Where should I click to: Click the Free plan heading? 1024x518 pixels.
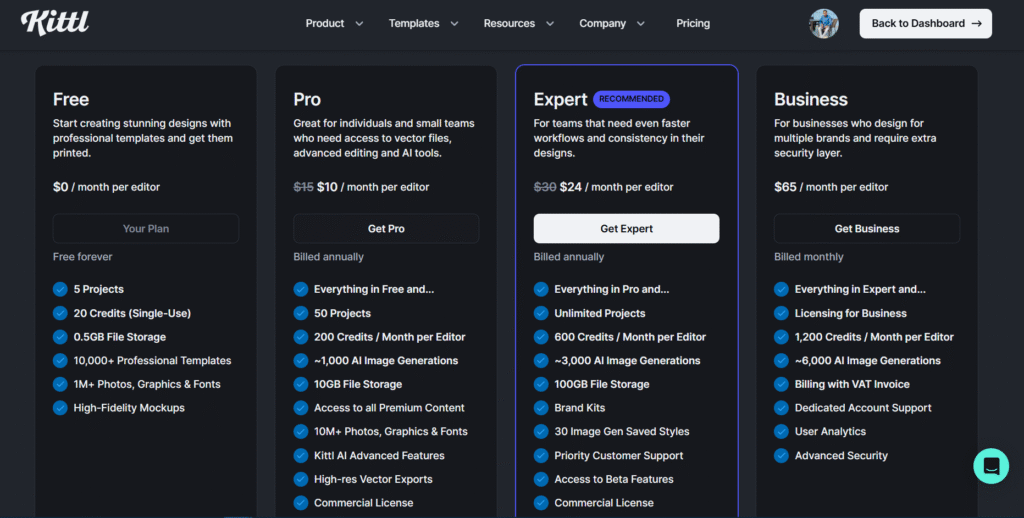(71, 99)
